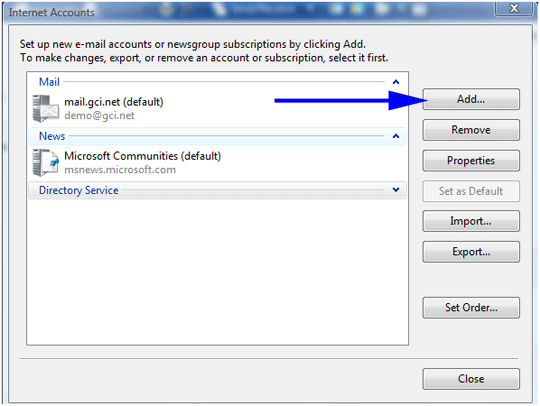This screenshot has height=406, width=540.
Task: Click the Import... button
Action: pyautogui.click(x=471, y=221)
